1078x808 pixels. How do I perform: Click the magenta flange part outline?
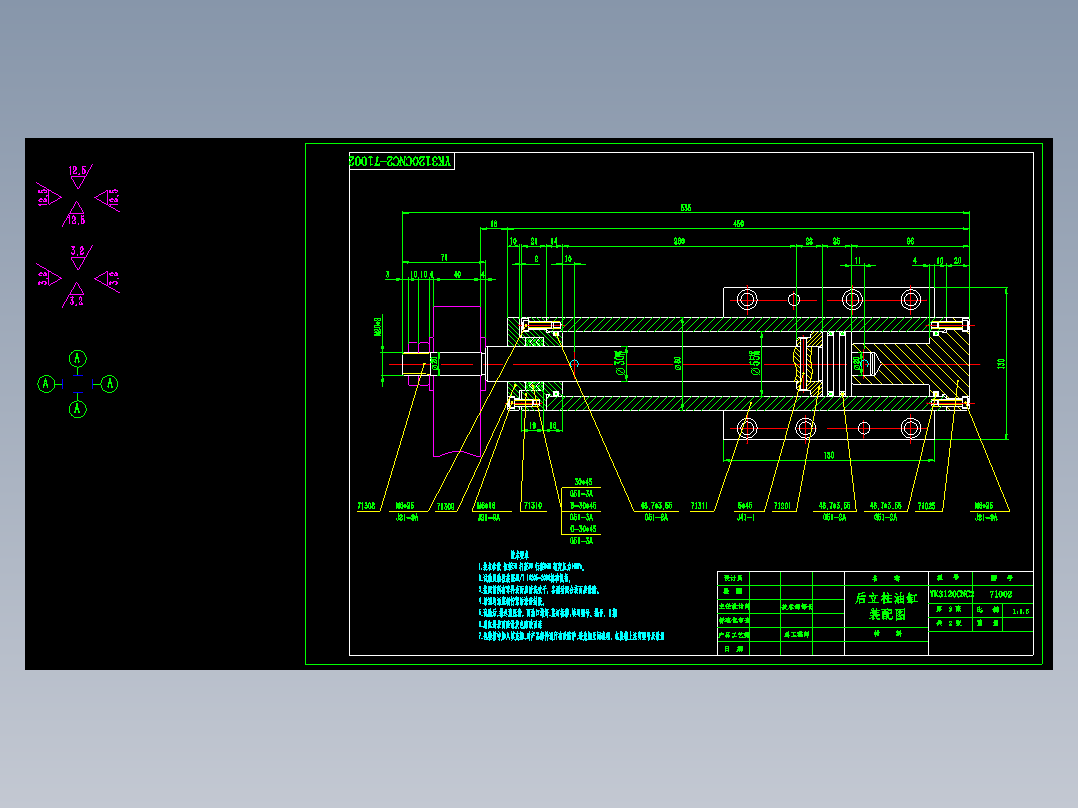click(x=457, y=382)
